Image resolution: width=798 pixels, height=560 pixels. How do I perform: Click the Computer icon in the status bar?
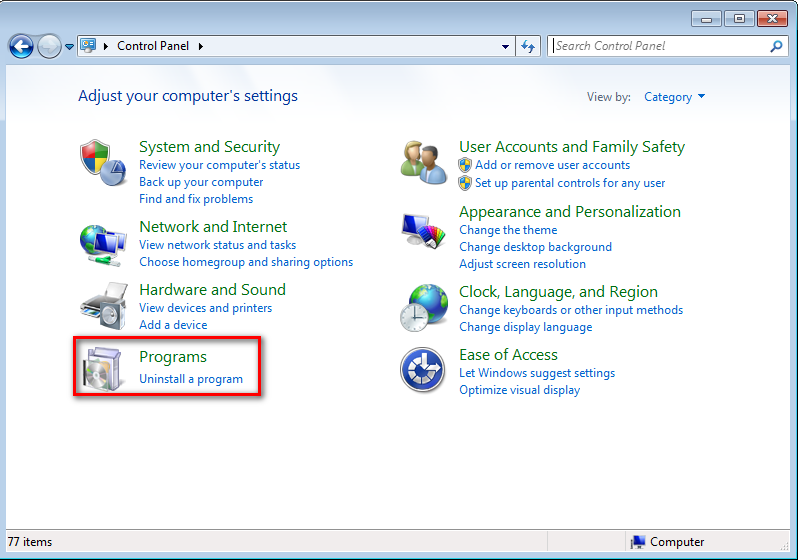point(637,542)
